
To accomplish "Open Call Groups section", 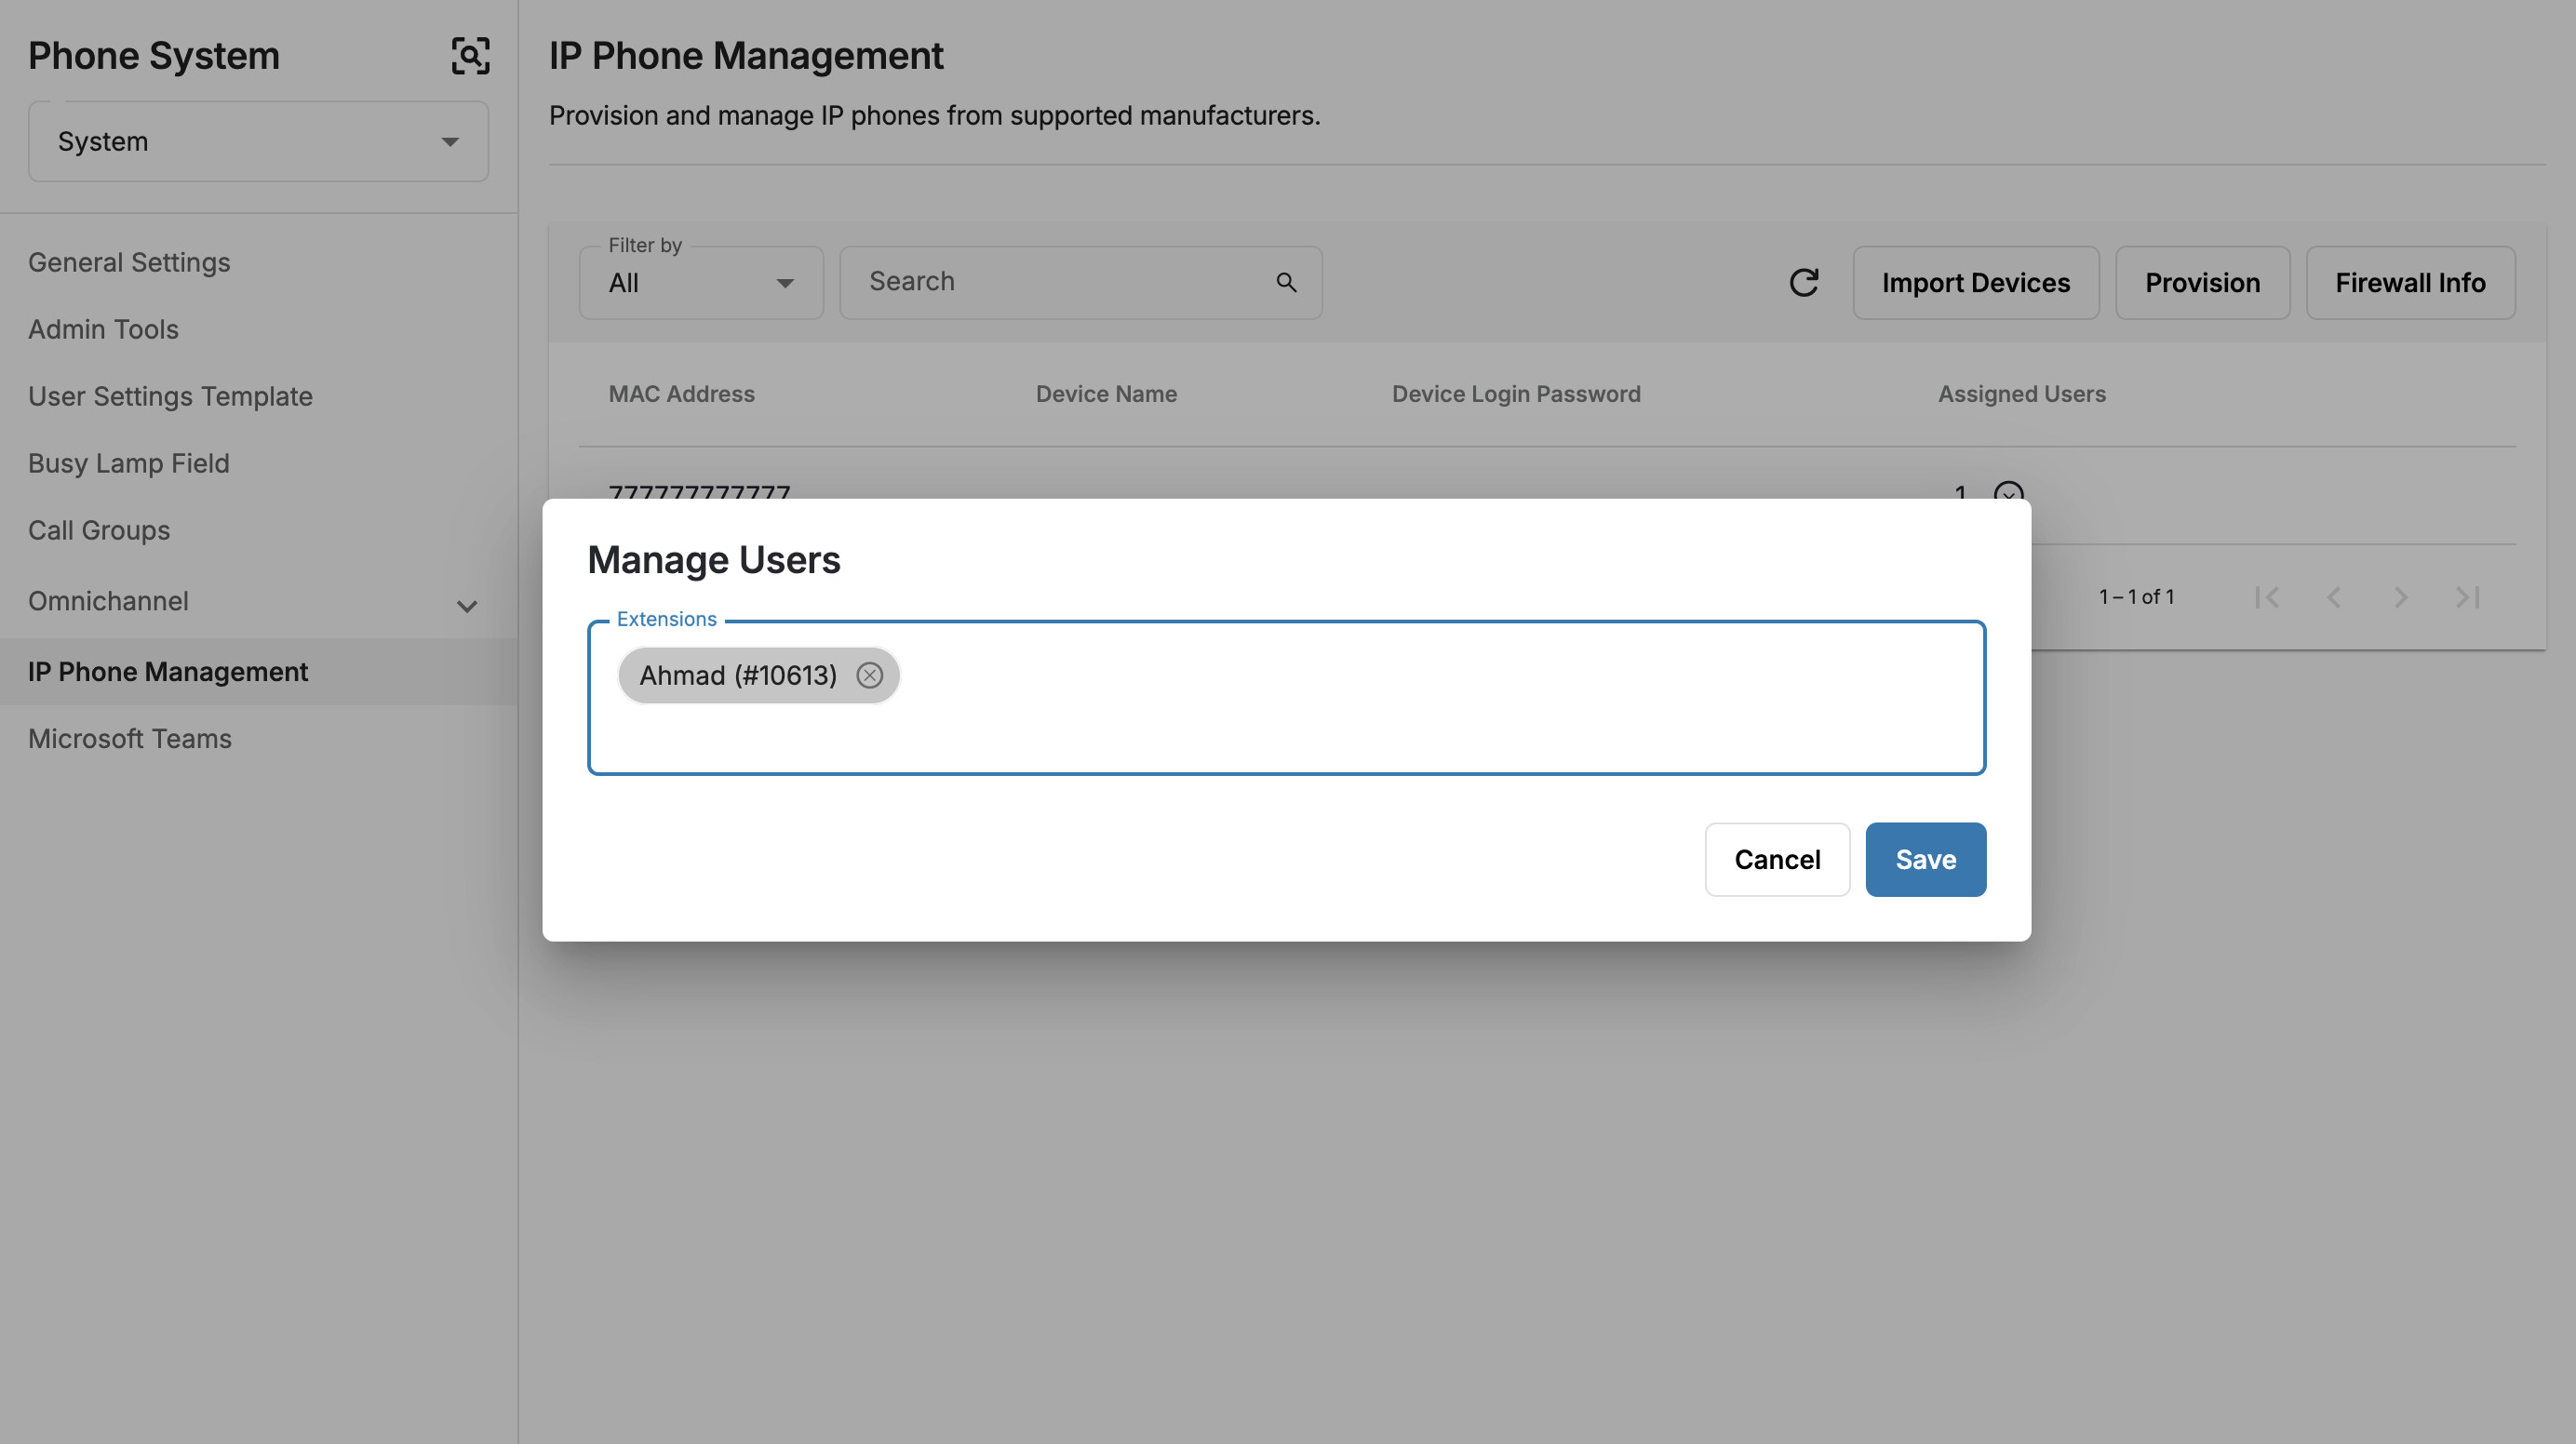I will (99, 530).
